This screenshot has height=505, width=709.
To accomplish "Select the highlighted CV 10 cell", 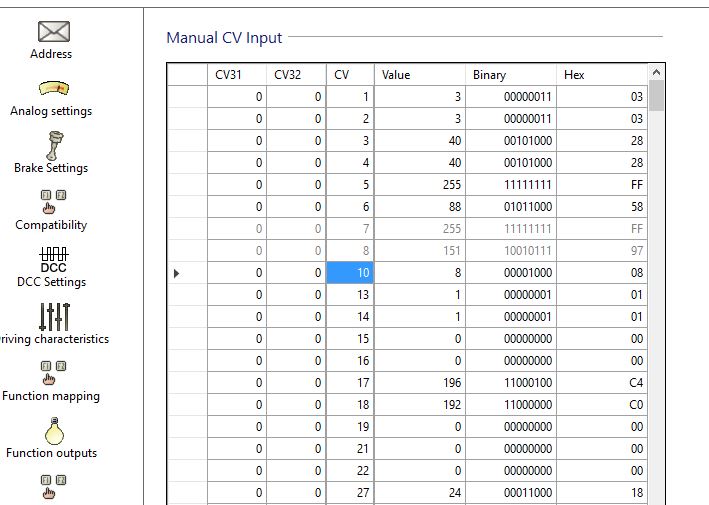I will (x=350, y=272).
